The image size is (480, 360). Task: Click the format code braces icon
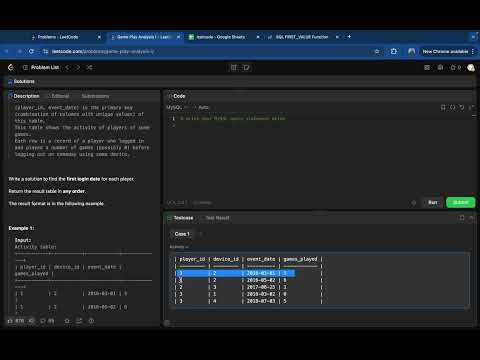coord(453,107)
